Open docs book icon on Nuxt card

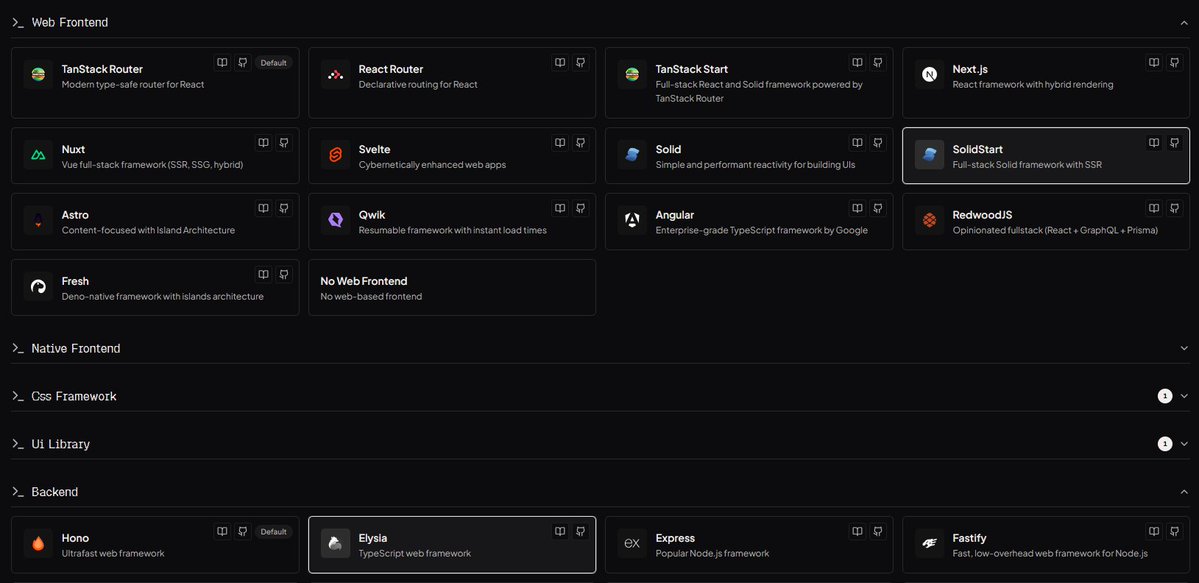pos(263,143)
